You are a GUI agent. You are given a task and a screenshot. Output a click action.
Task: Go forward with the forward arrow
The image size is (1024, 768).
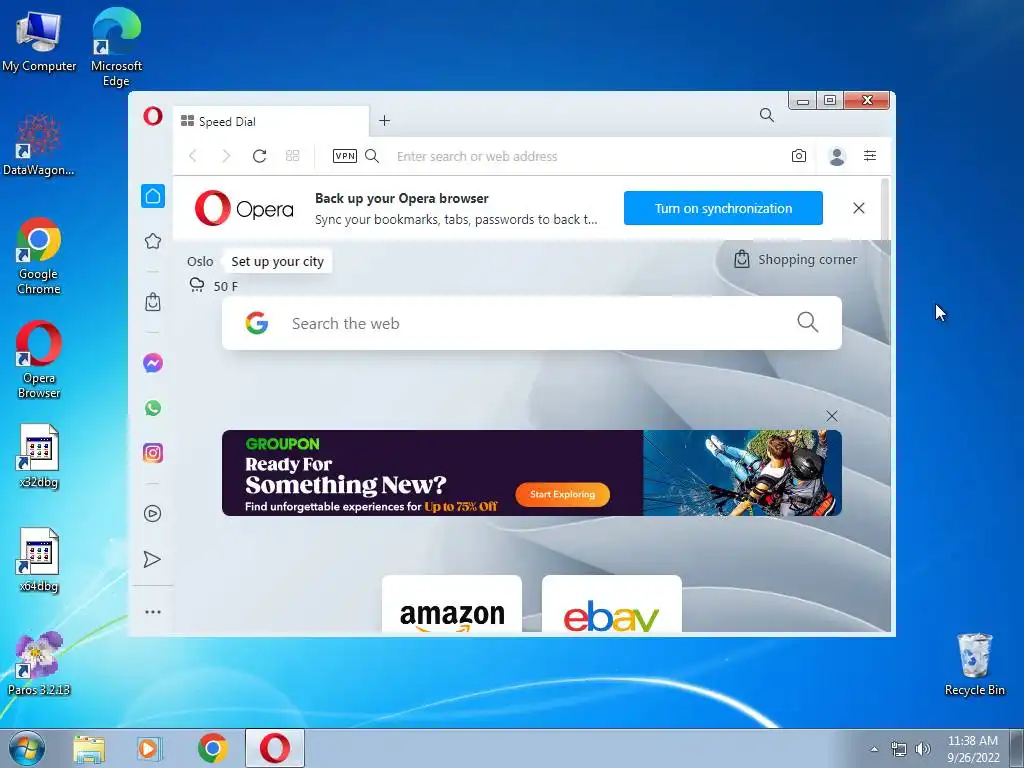pyautogui.click(x=226, y=156)
